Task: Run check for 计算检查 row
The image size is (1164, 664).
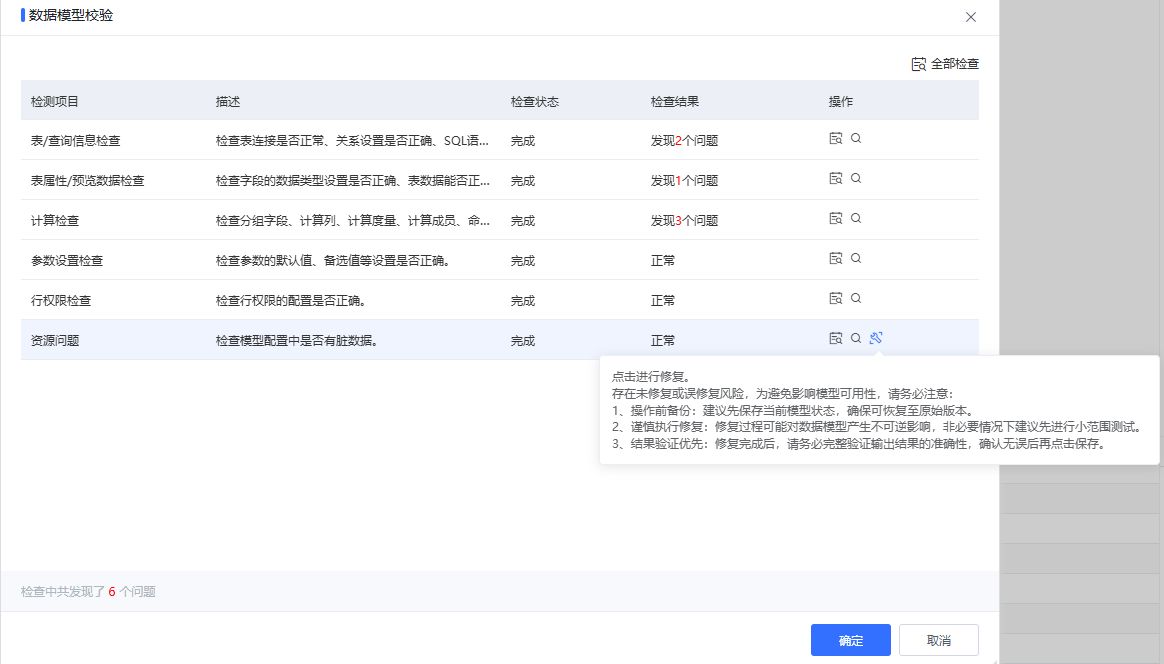Action: coord(835,219)
